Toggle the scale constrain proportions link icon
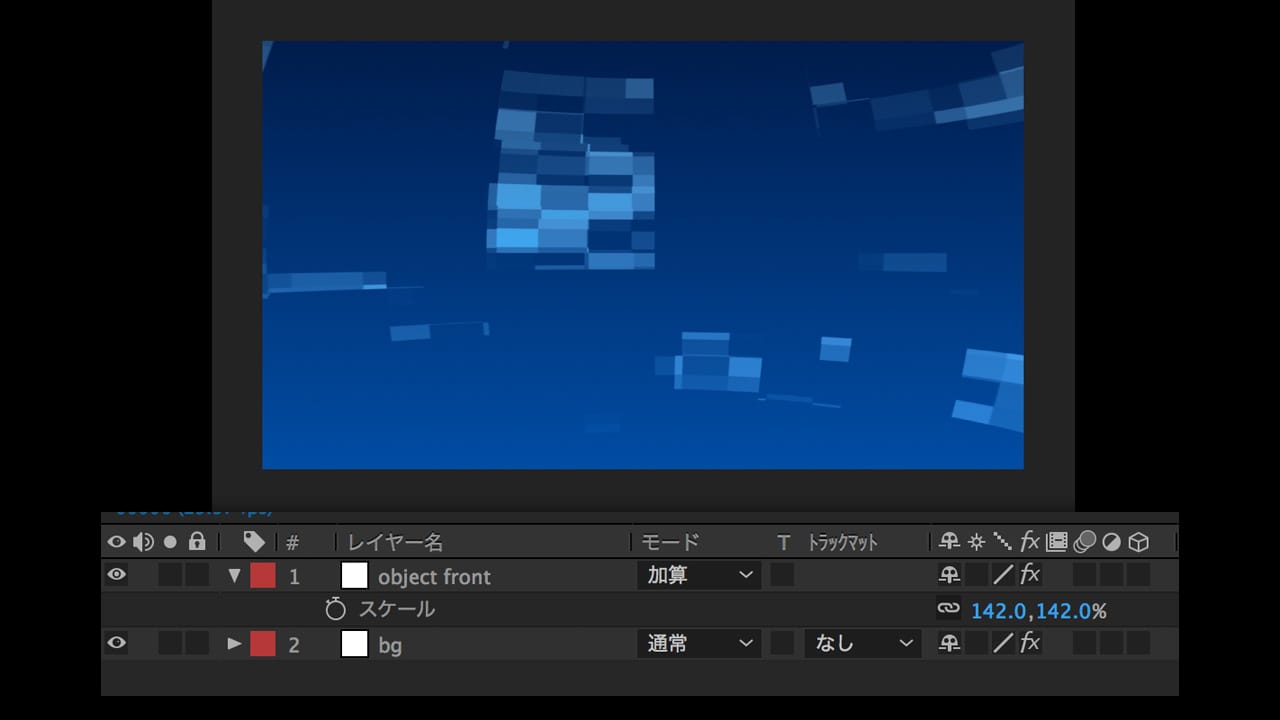The width and height of the screenshot is (1280, 720). tap(948, 609)
